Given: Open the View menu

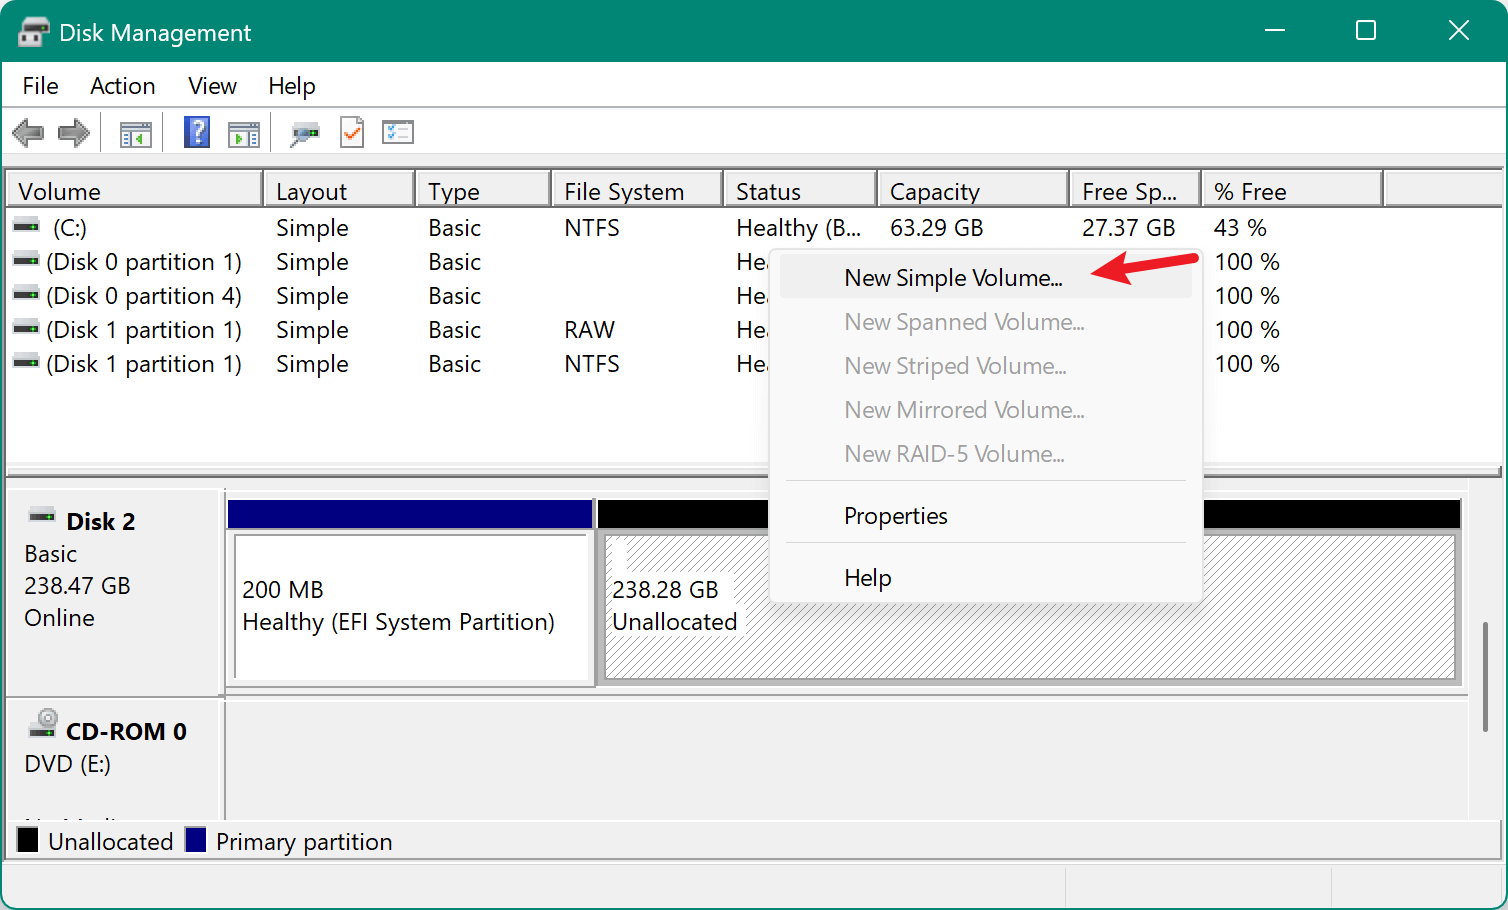Looking at the screenshot, I should pyautogui.click(x=211, y=86).
